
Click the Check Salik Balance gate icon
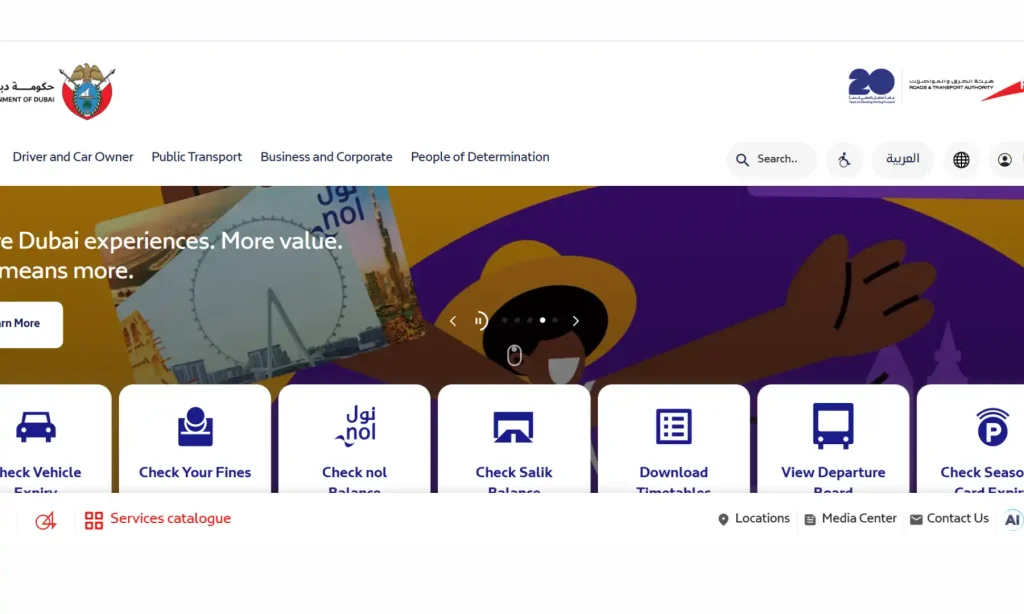(x=513, y=426)
